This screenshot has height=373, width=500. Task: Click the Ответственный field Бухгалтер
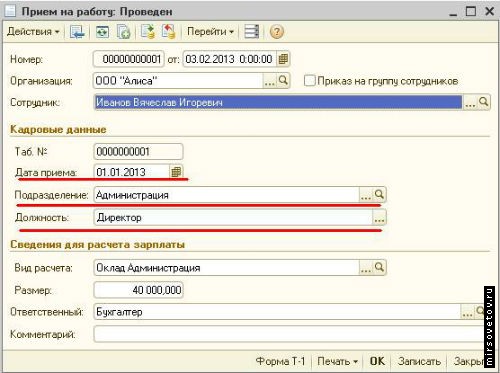click(x=277, y=312)
